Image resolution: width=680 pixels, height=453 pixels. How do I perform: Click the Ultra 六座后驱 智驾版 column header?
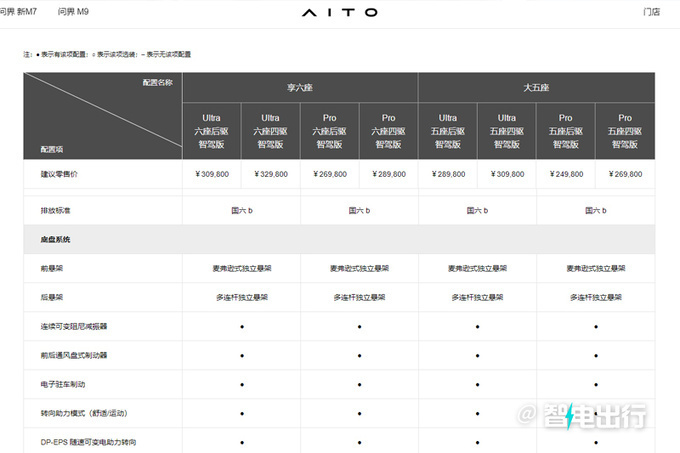coord(212,131)
